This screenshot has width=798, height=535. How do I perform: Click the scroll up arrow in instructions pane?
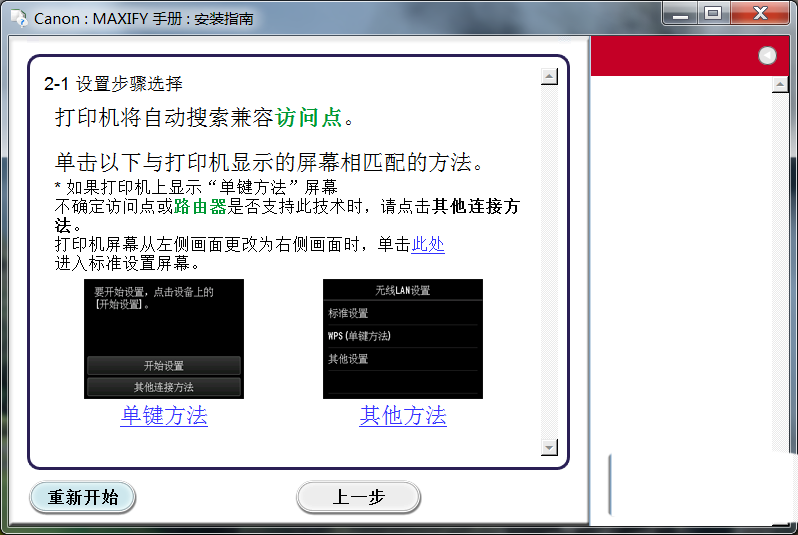[549, 77]
